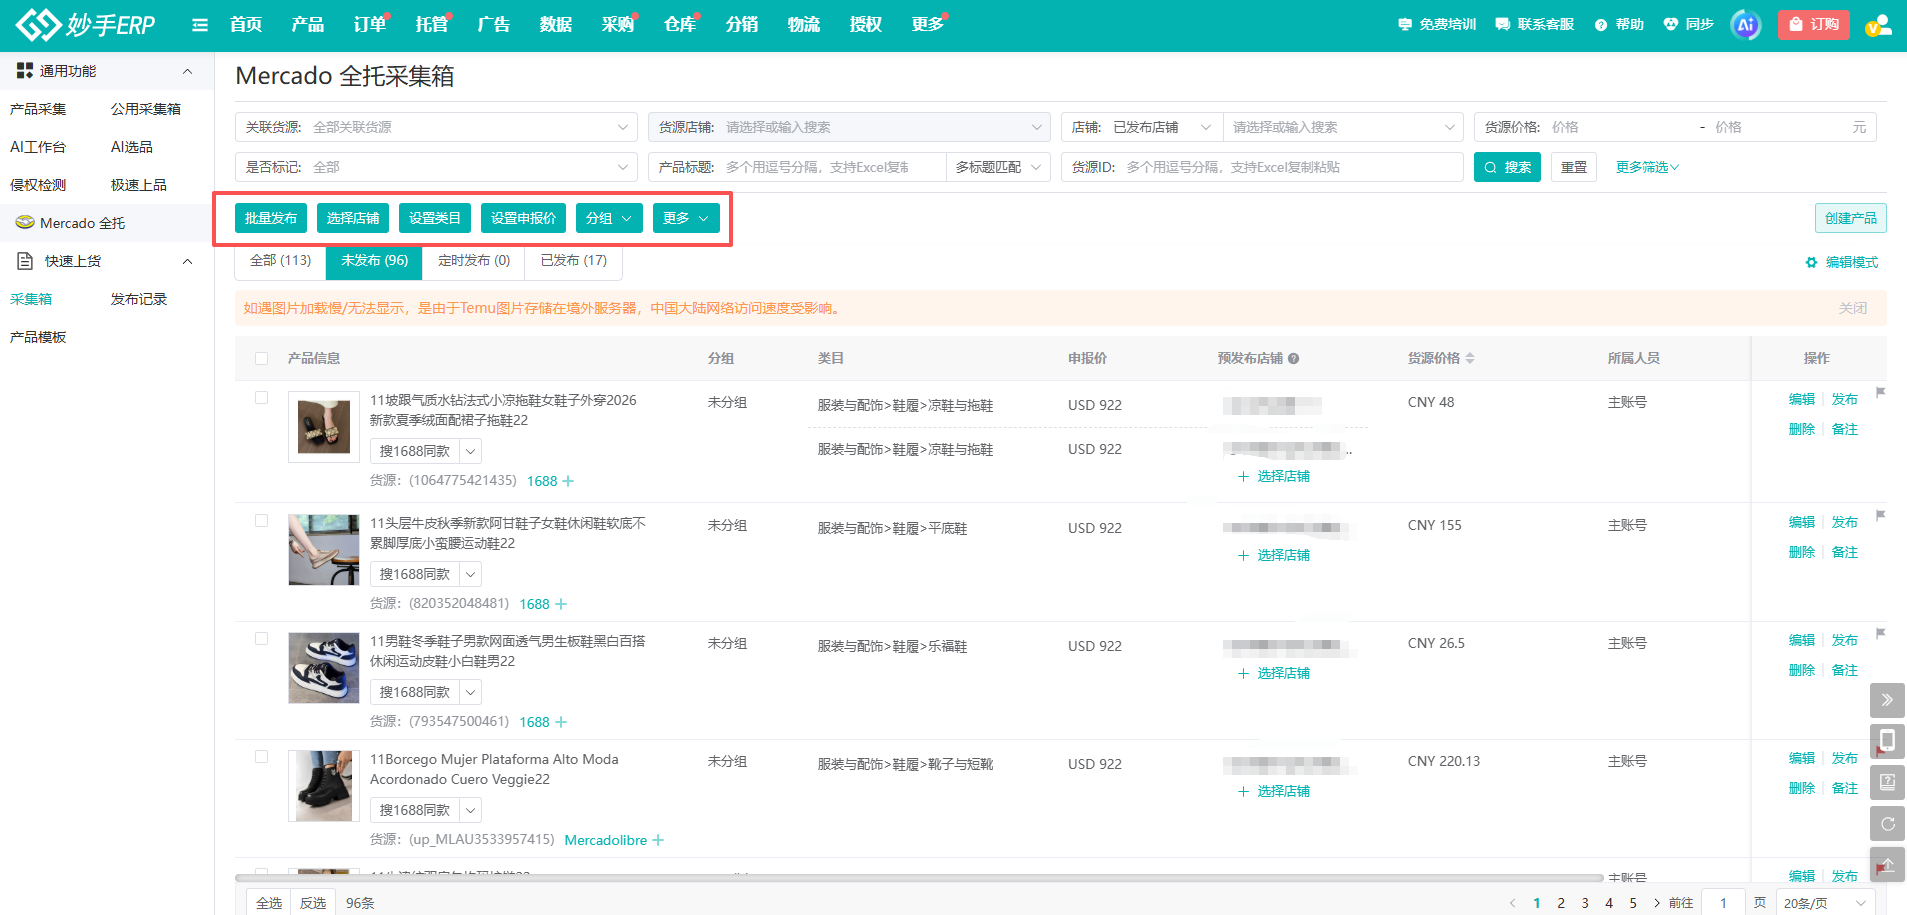Image resolution: width=1907 pixels, height=915 pixels.
Task: Click the gear icon for 编辑模式
Action: 1811,262
